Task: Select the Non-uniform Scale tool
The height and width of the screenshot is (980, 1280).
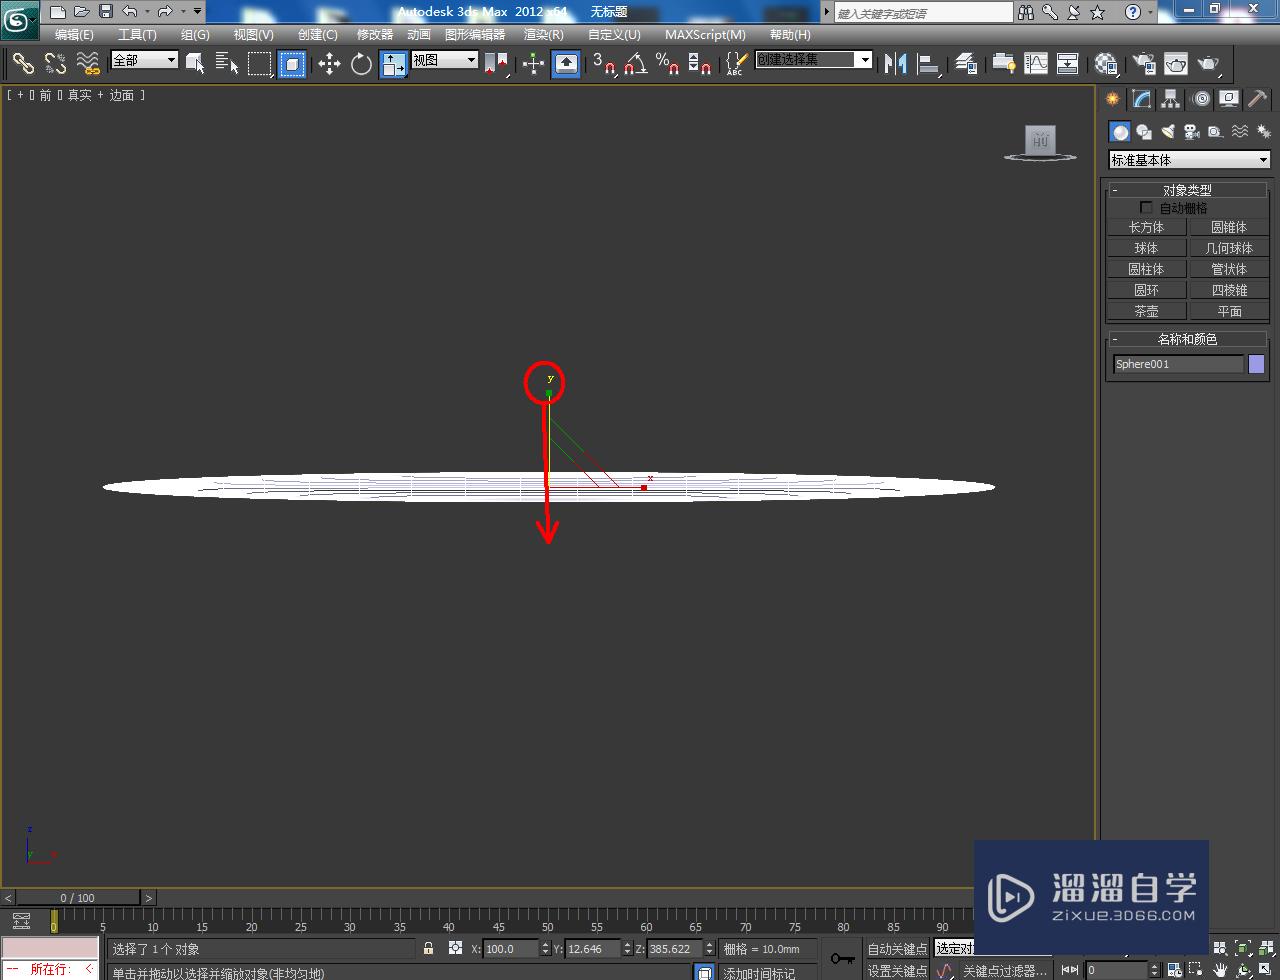Action: 393,64
